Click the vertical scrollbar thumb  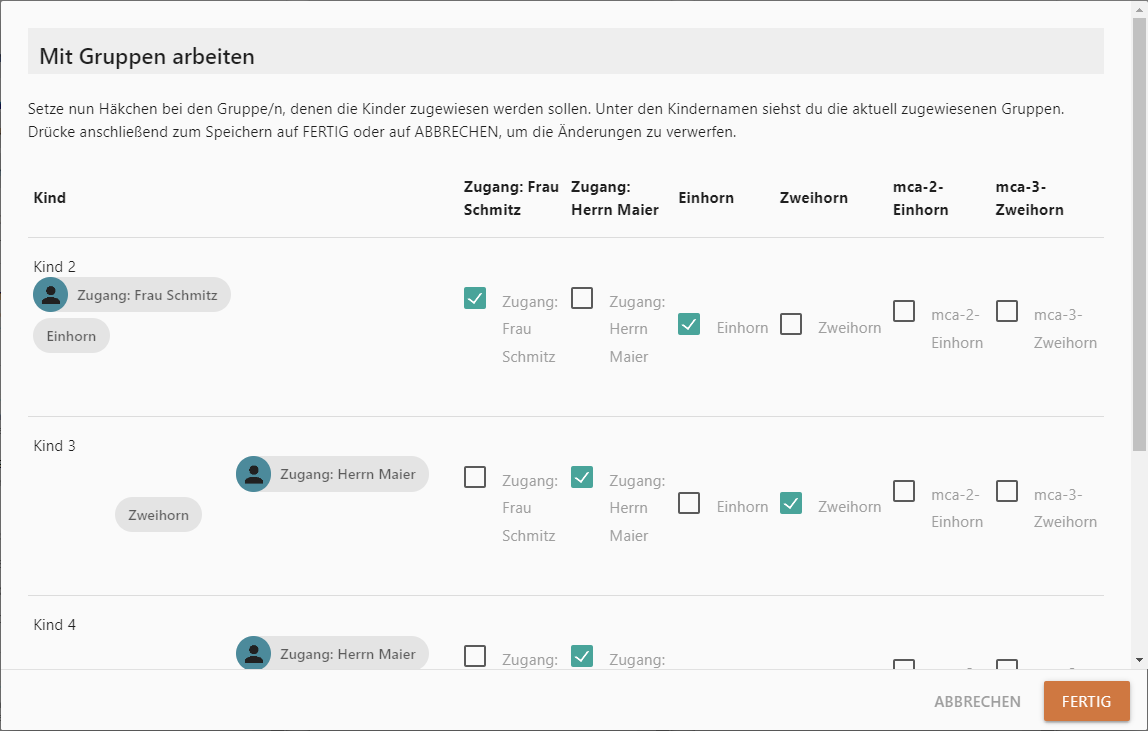coord(1139,234)
